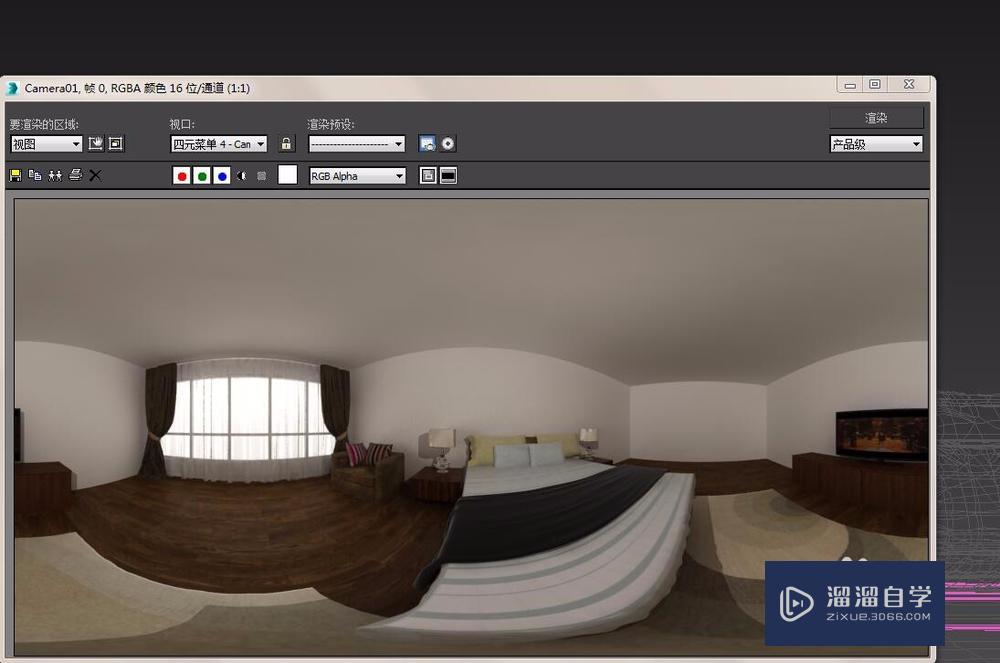This screenshot has height=663, width=1000.
Task: Toggle the viewport lock padlock
Action: (286, 143)
